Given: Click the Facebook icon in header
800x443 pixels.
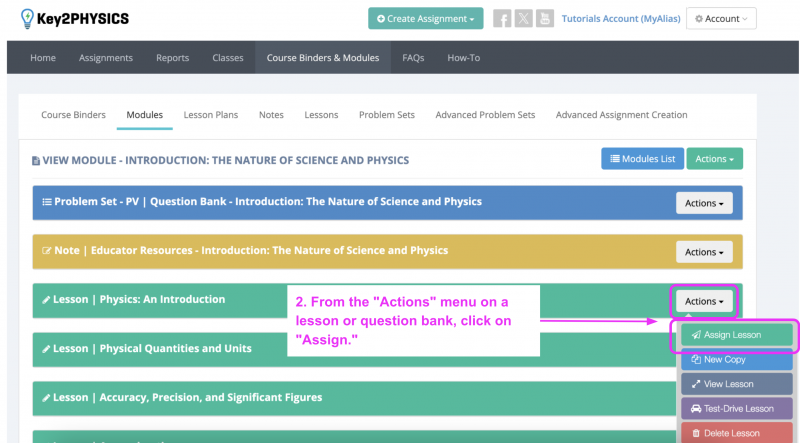Looking at the screenshot, I should pos(503,19).
